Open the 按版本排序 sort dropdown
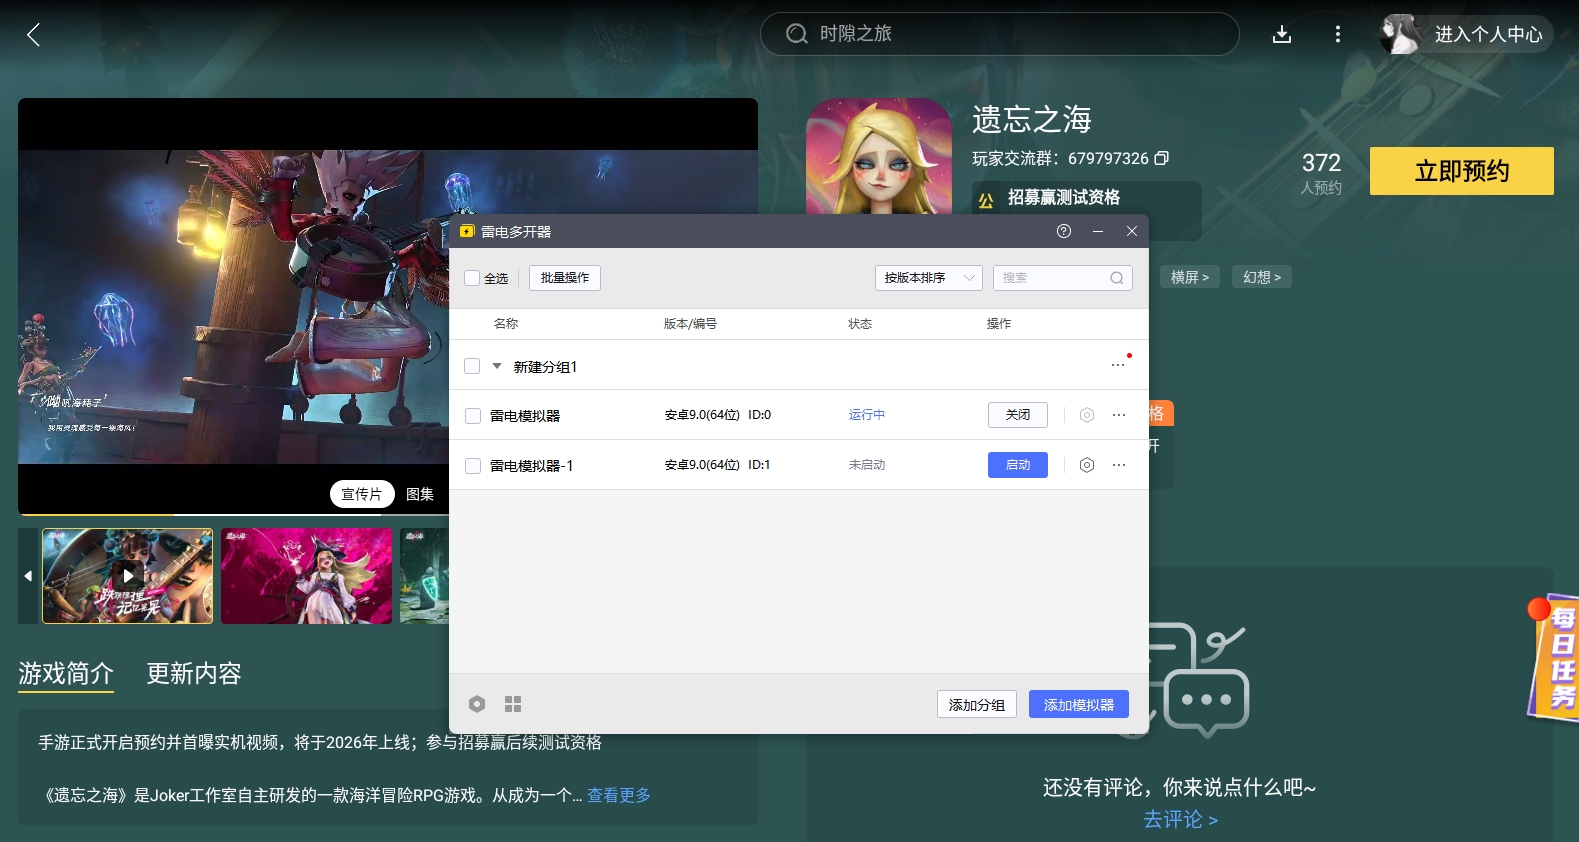 click(x=928, y=278)
